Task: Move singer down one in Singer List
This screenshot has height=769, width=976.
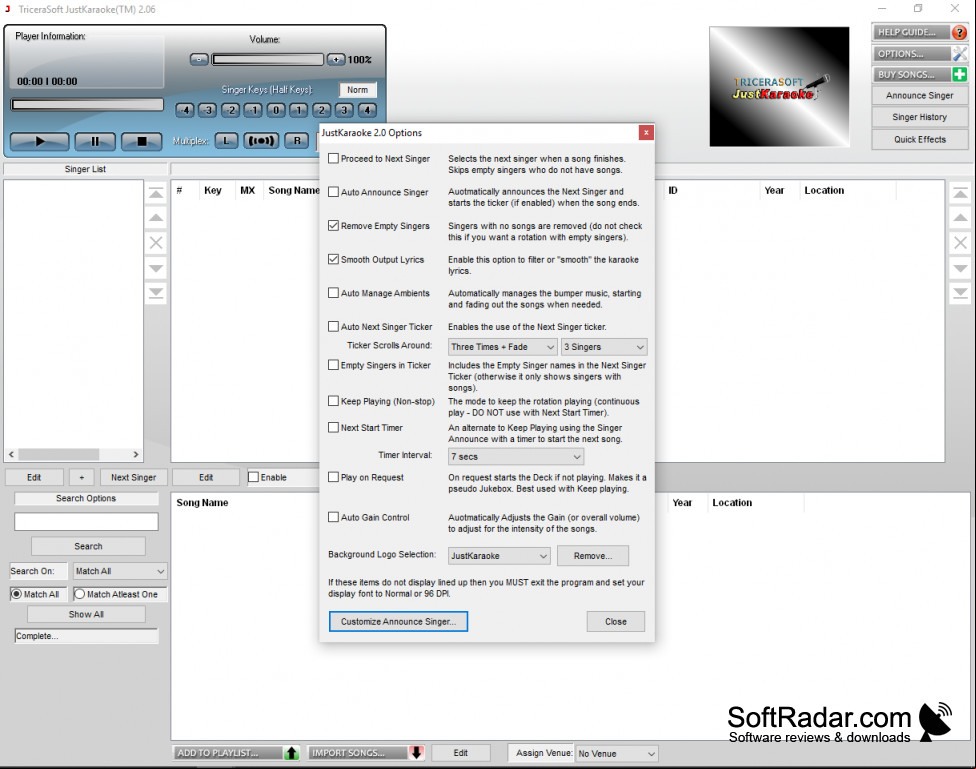Action: click(x=156, y=268)
